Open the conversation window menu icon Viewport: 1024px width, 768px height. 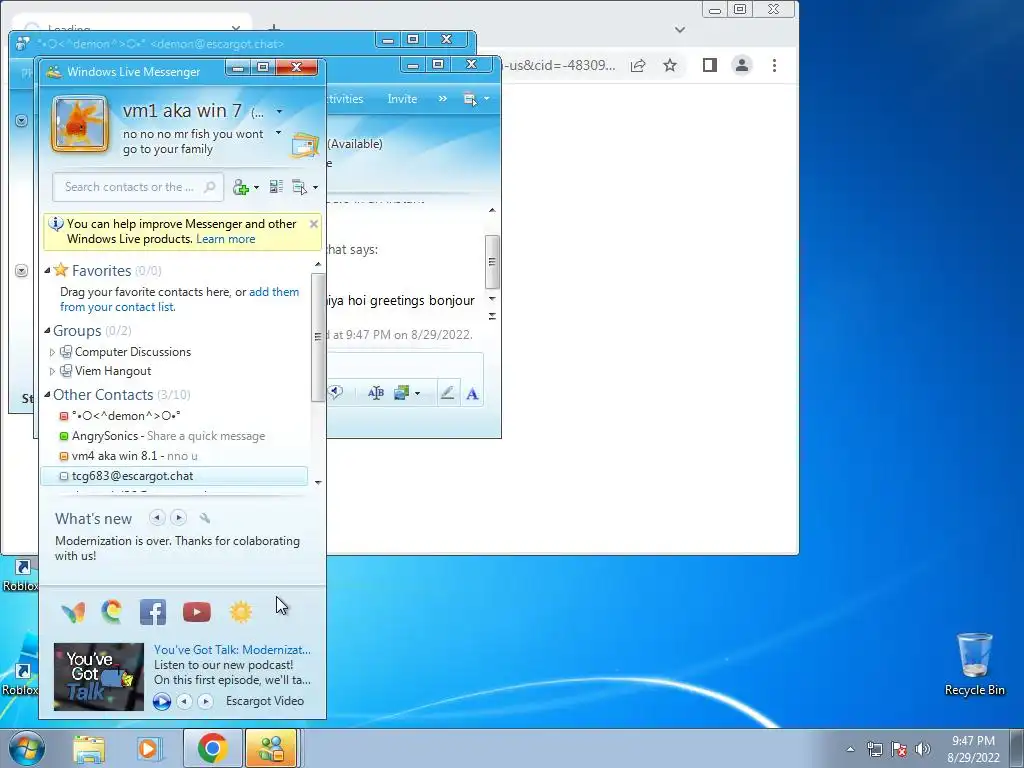pyautogui.click(x=470, y=99)
